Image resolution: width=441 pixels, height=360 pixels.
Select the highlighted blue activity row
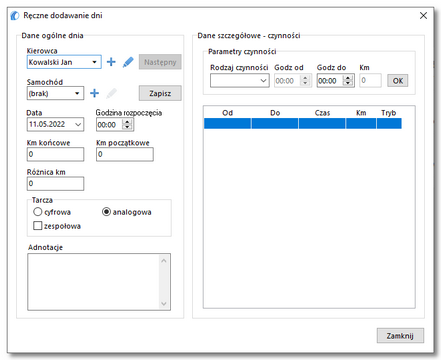click(303, 123)
